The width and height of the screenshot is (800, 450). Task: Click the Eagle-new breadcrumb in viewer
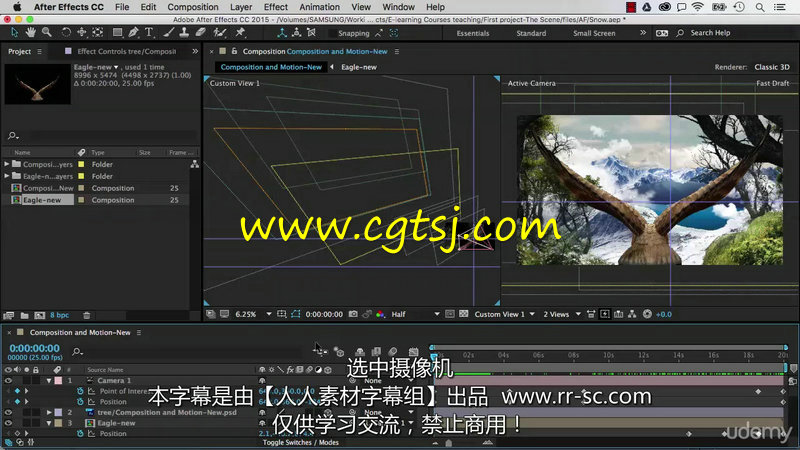point(359,67)
